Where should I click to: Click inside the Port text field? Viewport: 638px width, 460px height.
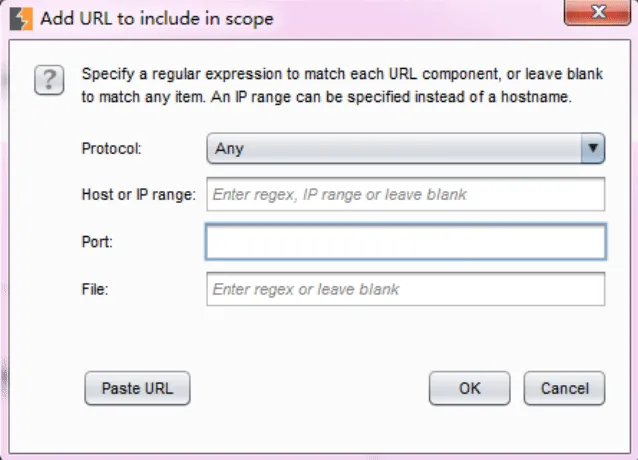[406, 242]
